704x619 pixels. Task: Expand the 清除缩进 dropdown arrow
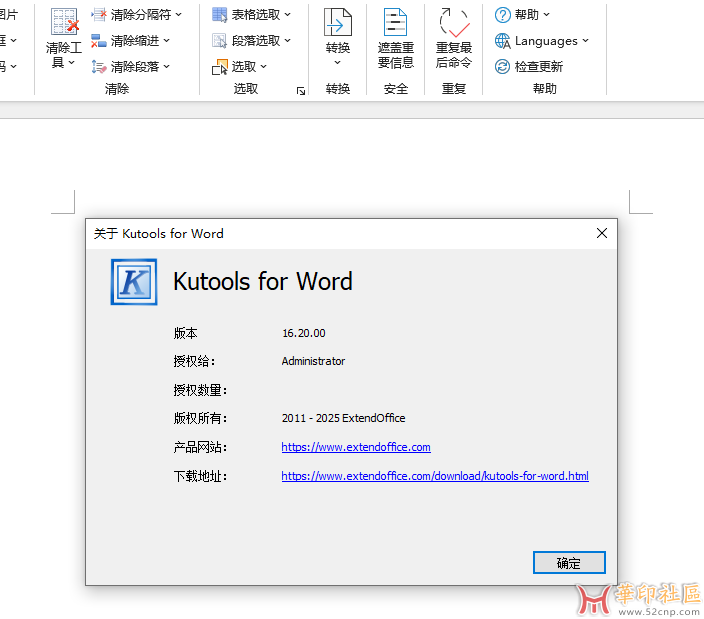pos(167,41)
